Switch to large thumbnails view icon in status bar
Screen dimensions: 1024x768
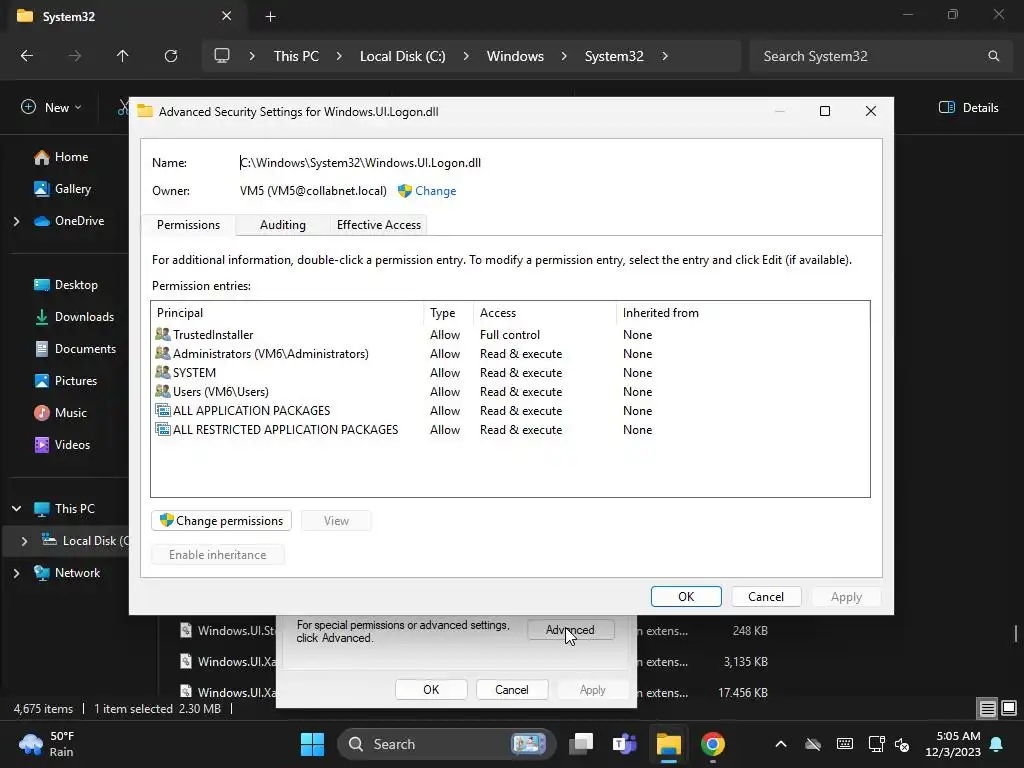(x=1009, y=708)
